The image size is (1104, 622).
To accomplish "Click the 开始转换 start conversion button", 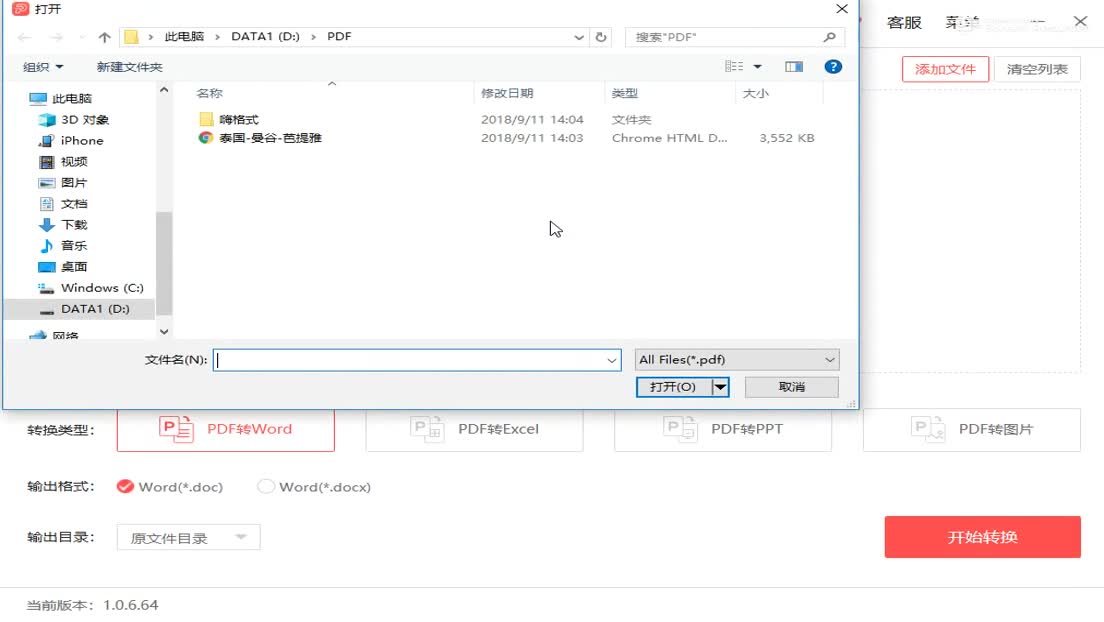I will coord(982,537).
